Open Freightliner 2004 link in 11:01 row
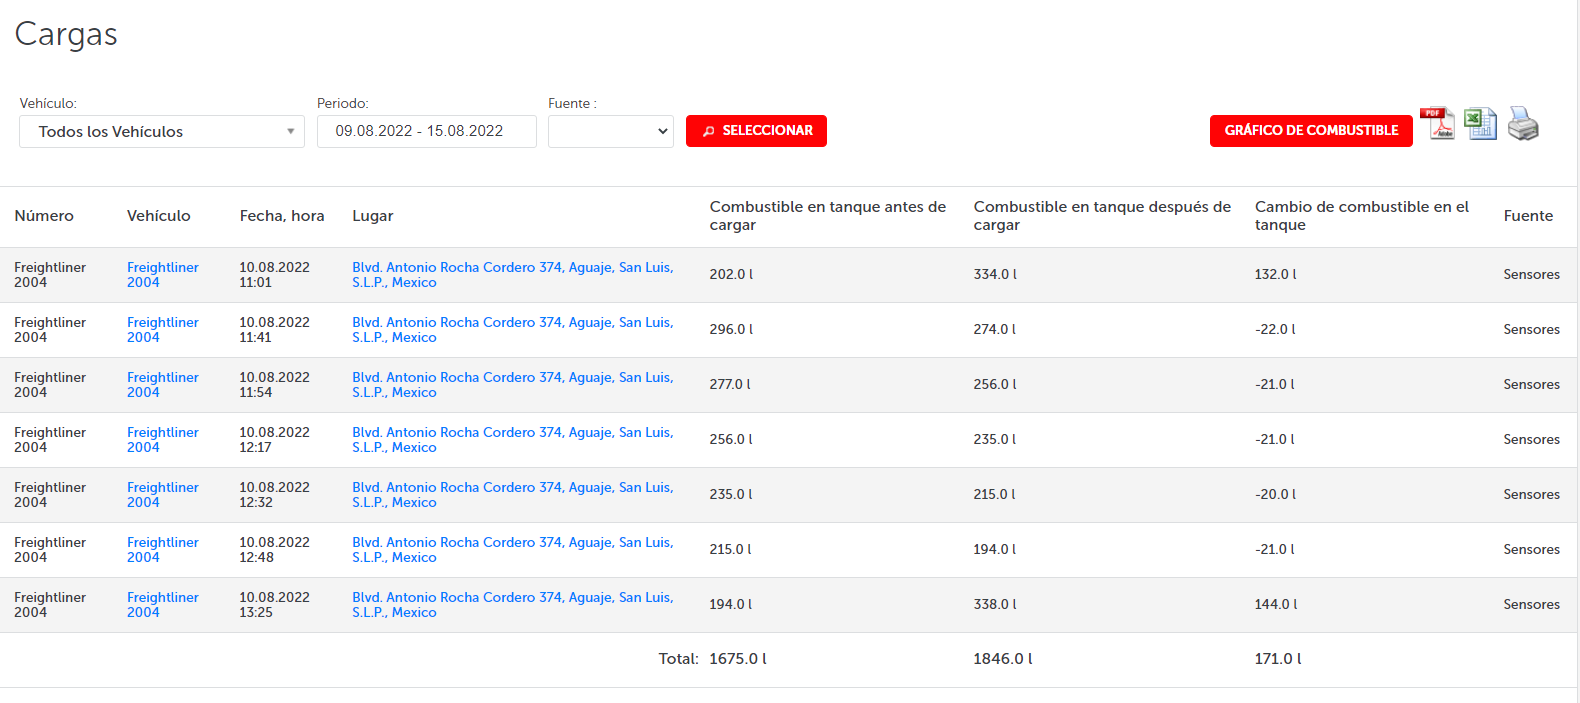This screenshot has width=1580, height=703. (x=163, y=275)
